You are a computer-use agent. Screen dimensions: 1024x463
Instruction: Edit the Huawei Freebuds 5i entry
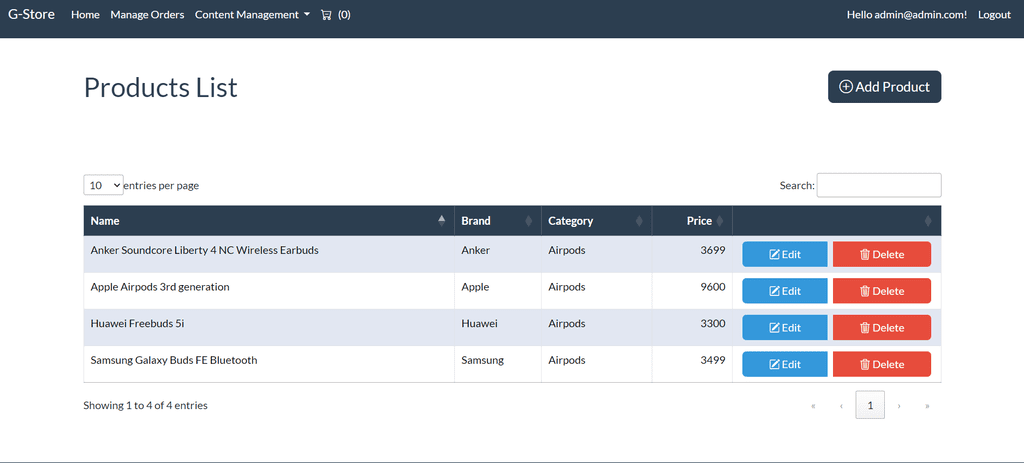click(784, 328)
